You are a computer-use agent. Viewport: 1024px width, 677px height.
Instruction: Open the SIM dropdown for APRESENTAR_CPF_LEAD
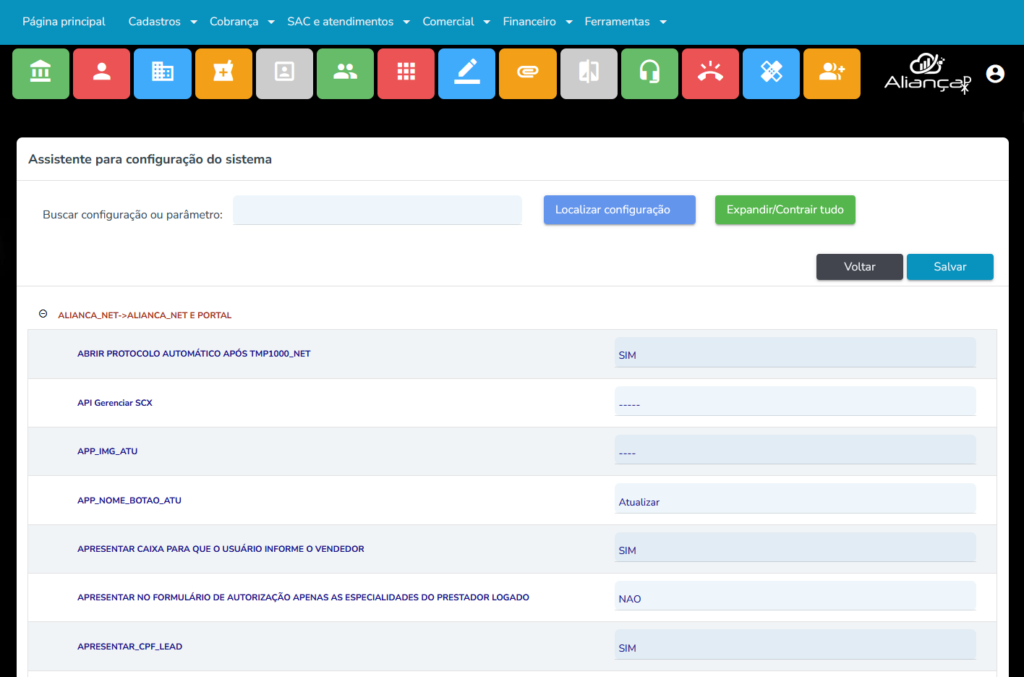pyautogui.click(x=795, y=644)
